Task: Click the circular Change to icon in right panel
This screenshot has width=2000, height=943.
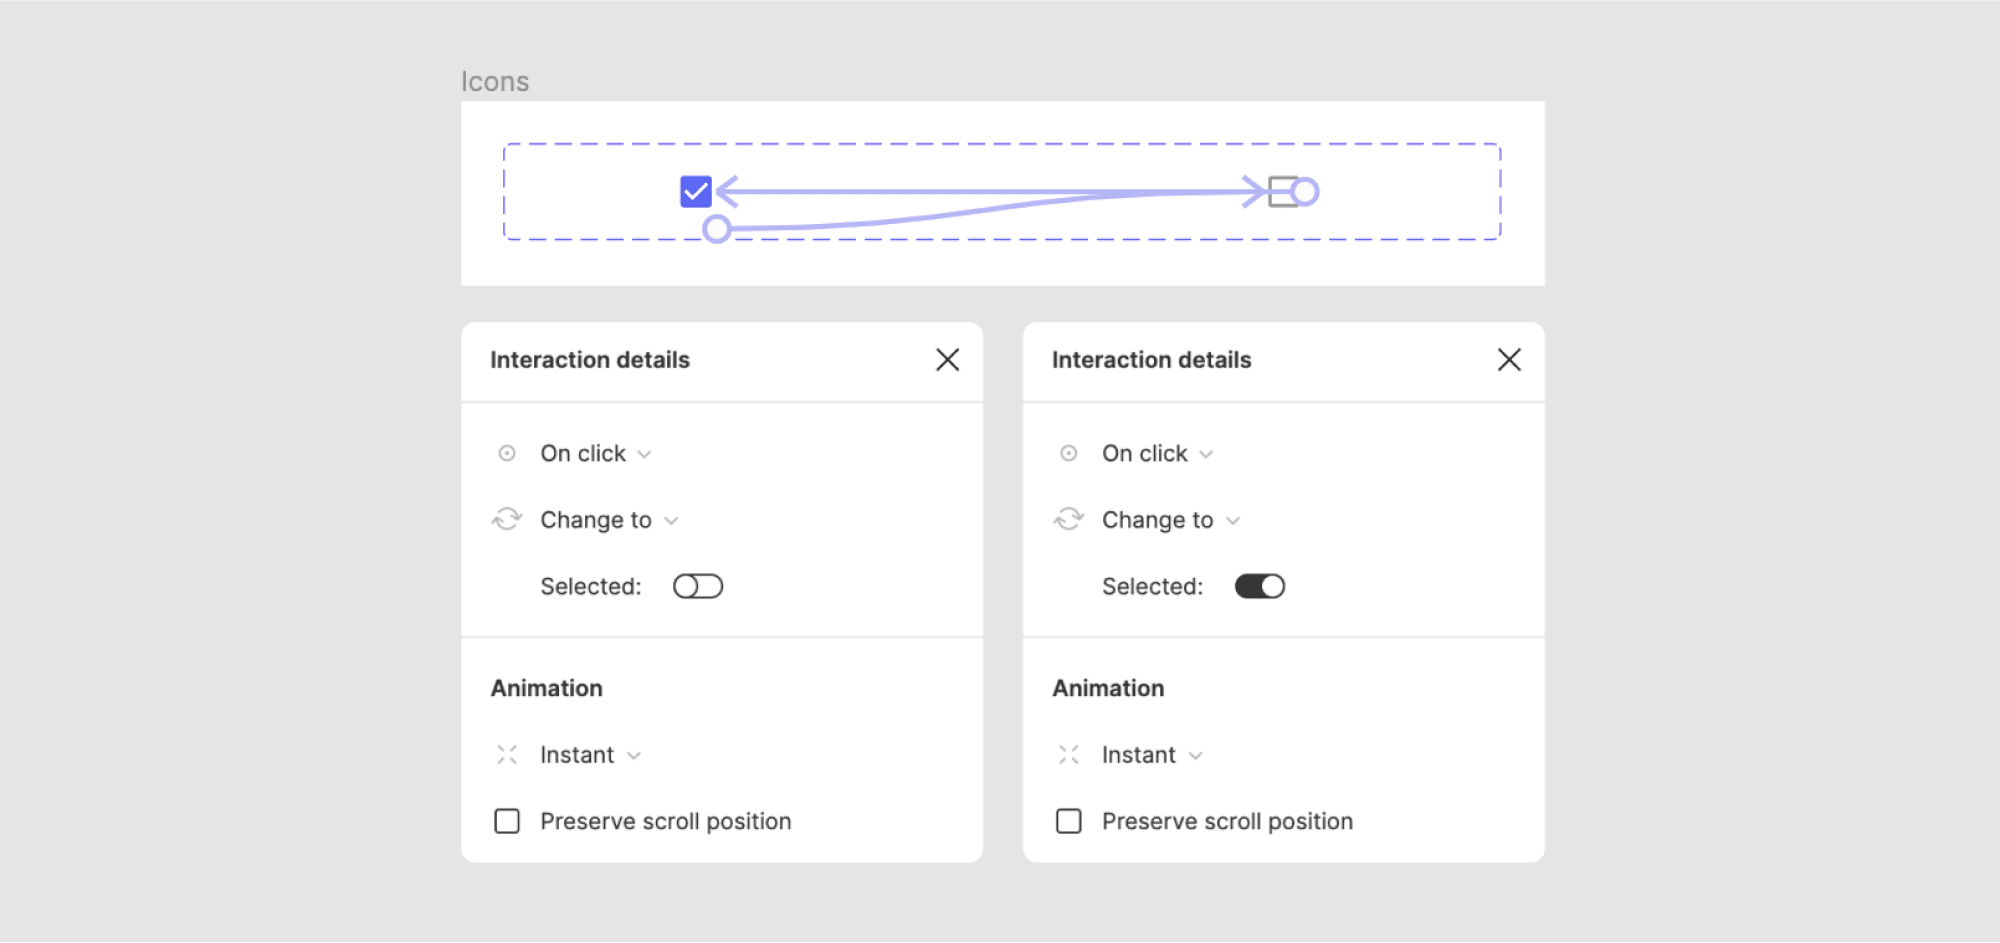Action: tap(1069, 519)
